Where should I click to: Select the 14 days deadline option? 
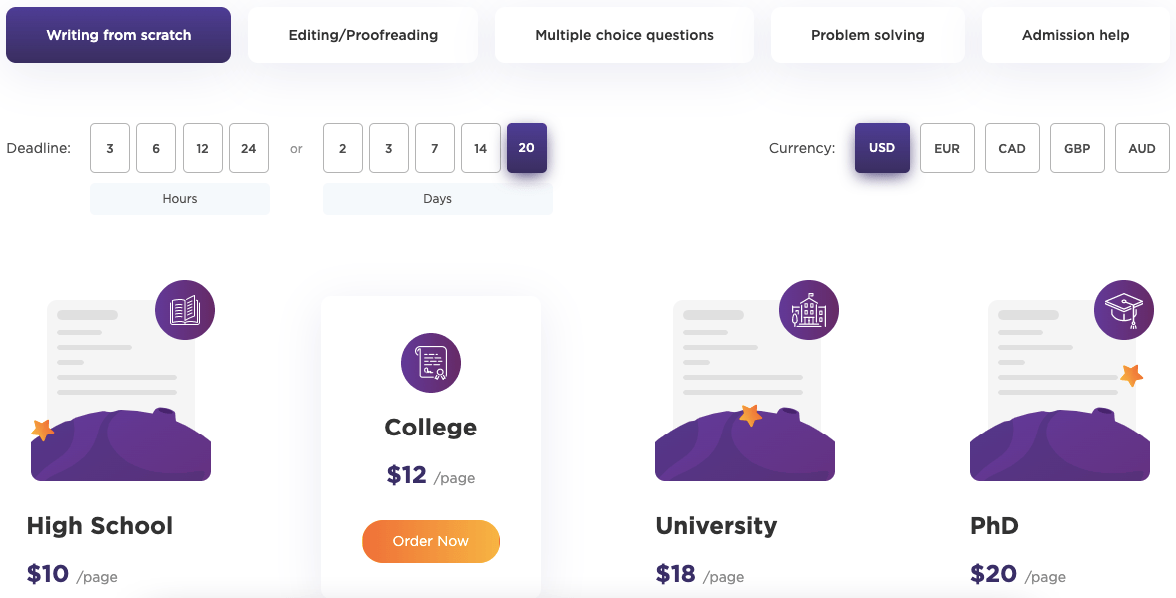(480, 148)
